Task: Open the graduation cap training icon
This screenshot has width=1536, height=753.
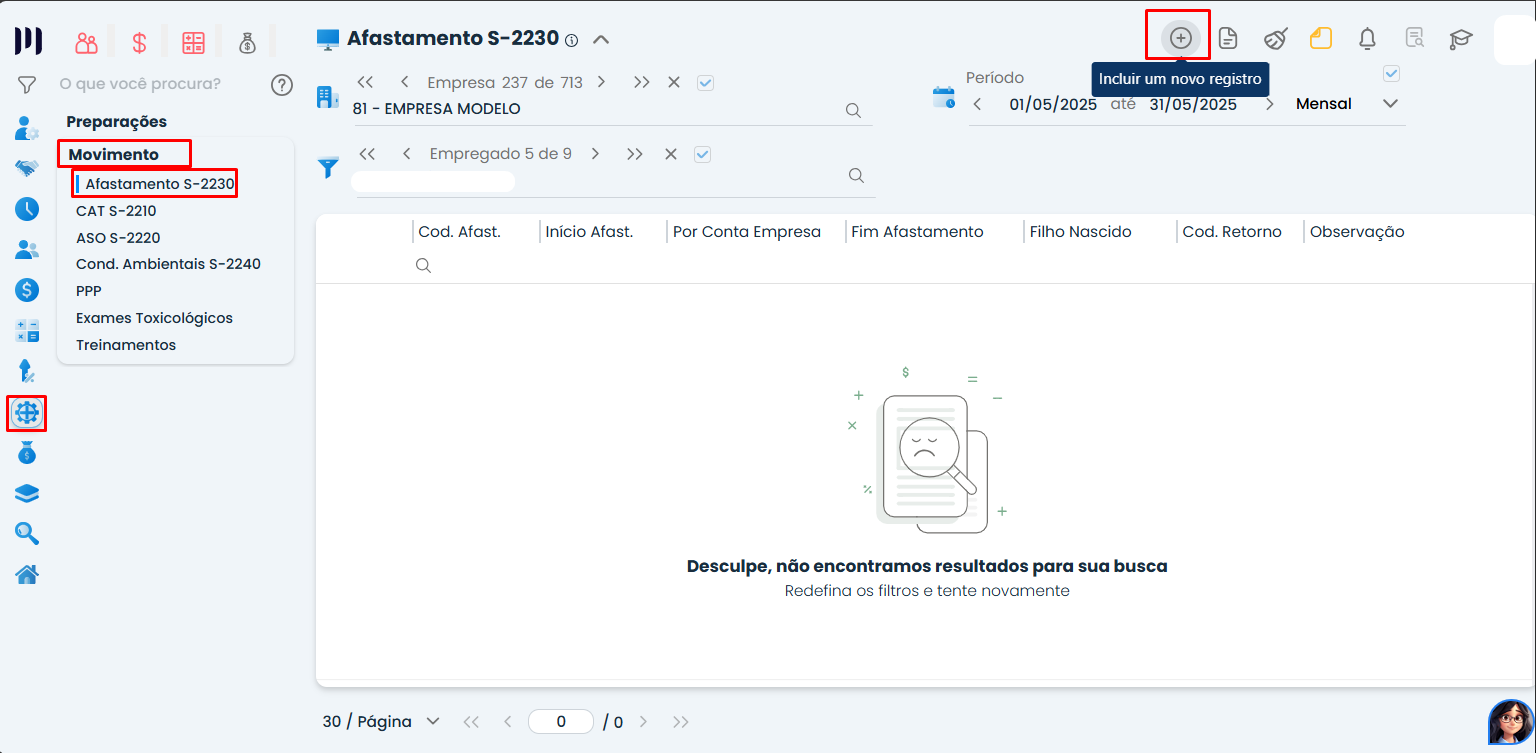Action: pyautogui.click(x=1461, y=39)
